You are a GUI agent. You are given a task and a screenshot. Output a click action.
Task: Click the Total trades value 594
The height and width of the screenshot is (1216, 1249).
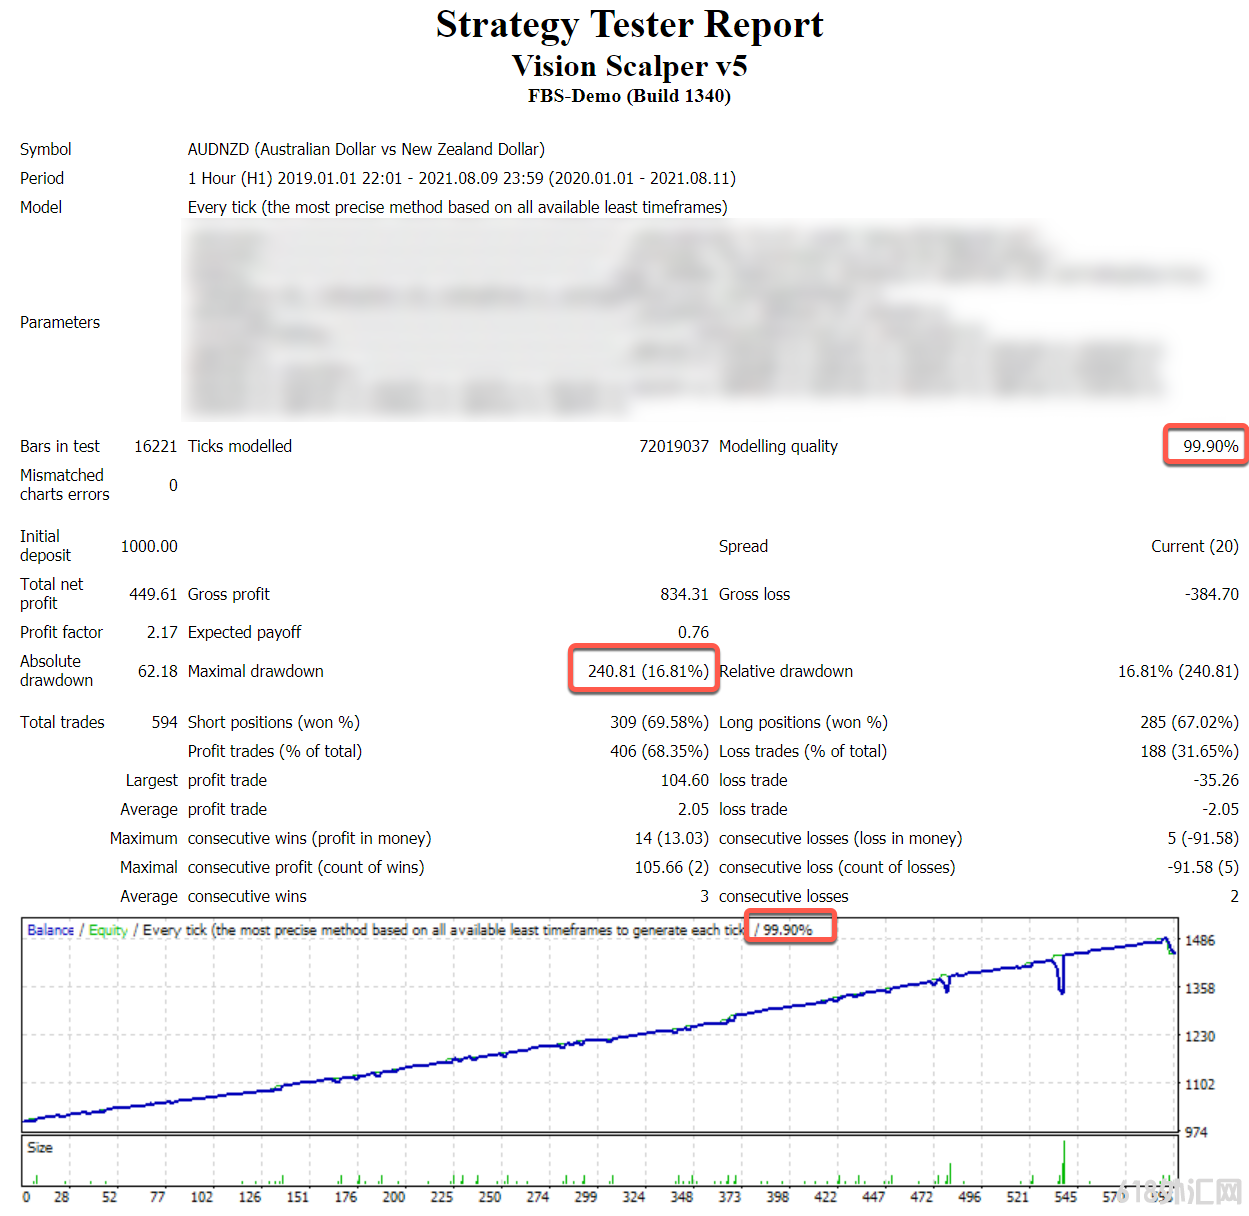164,722
